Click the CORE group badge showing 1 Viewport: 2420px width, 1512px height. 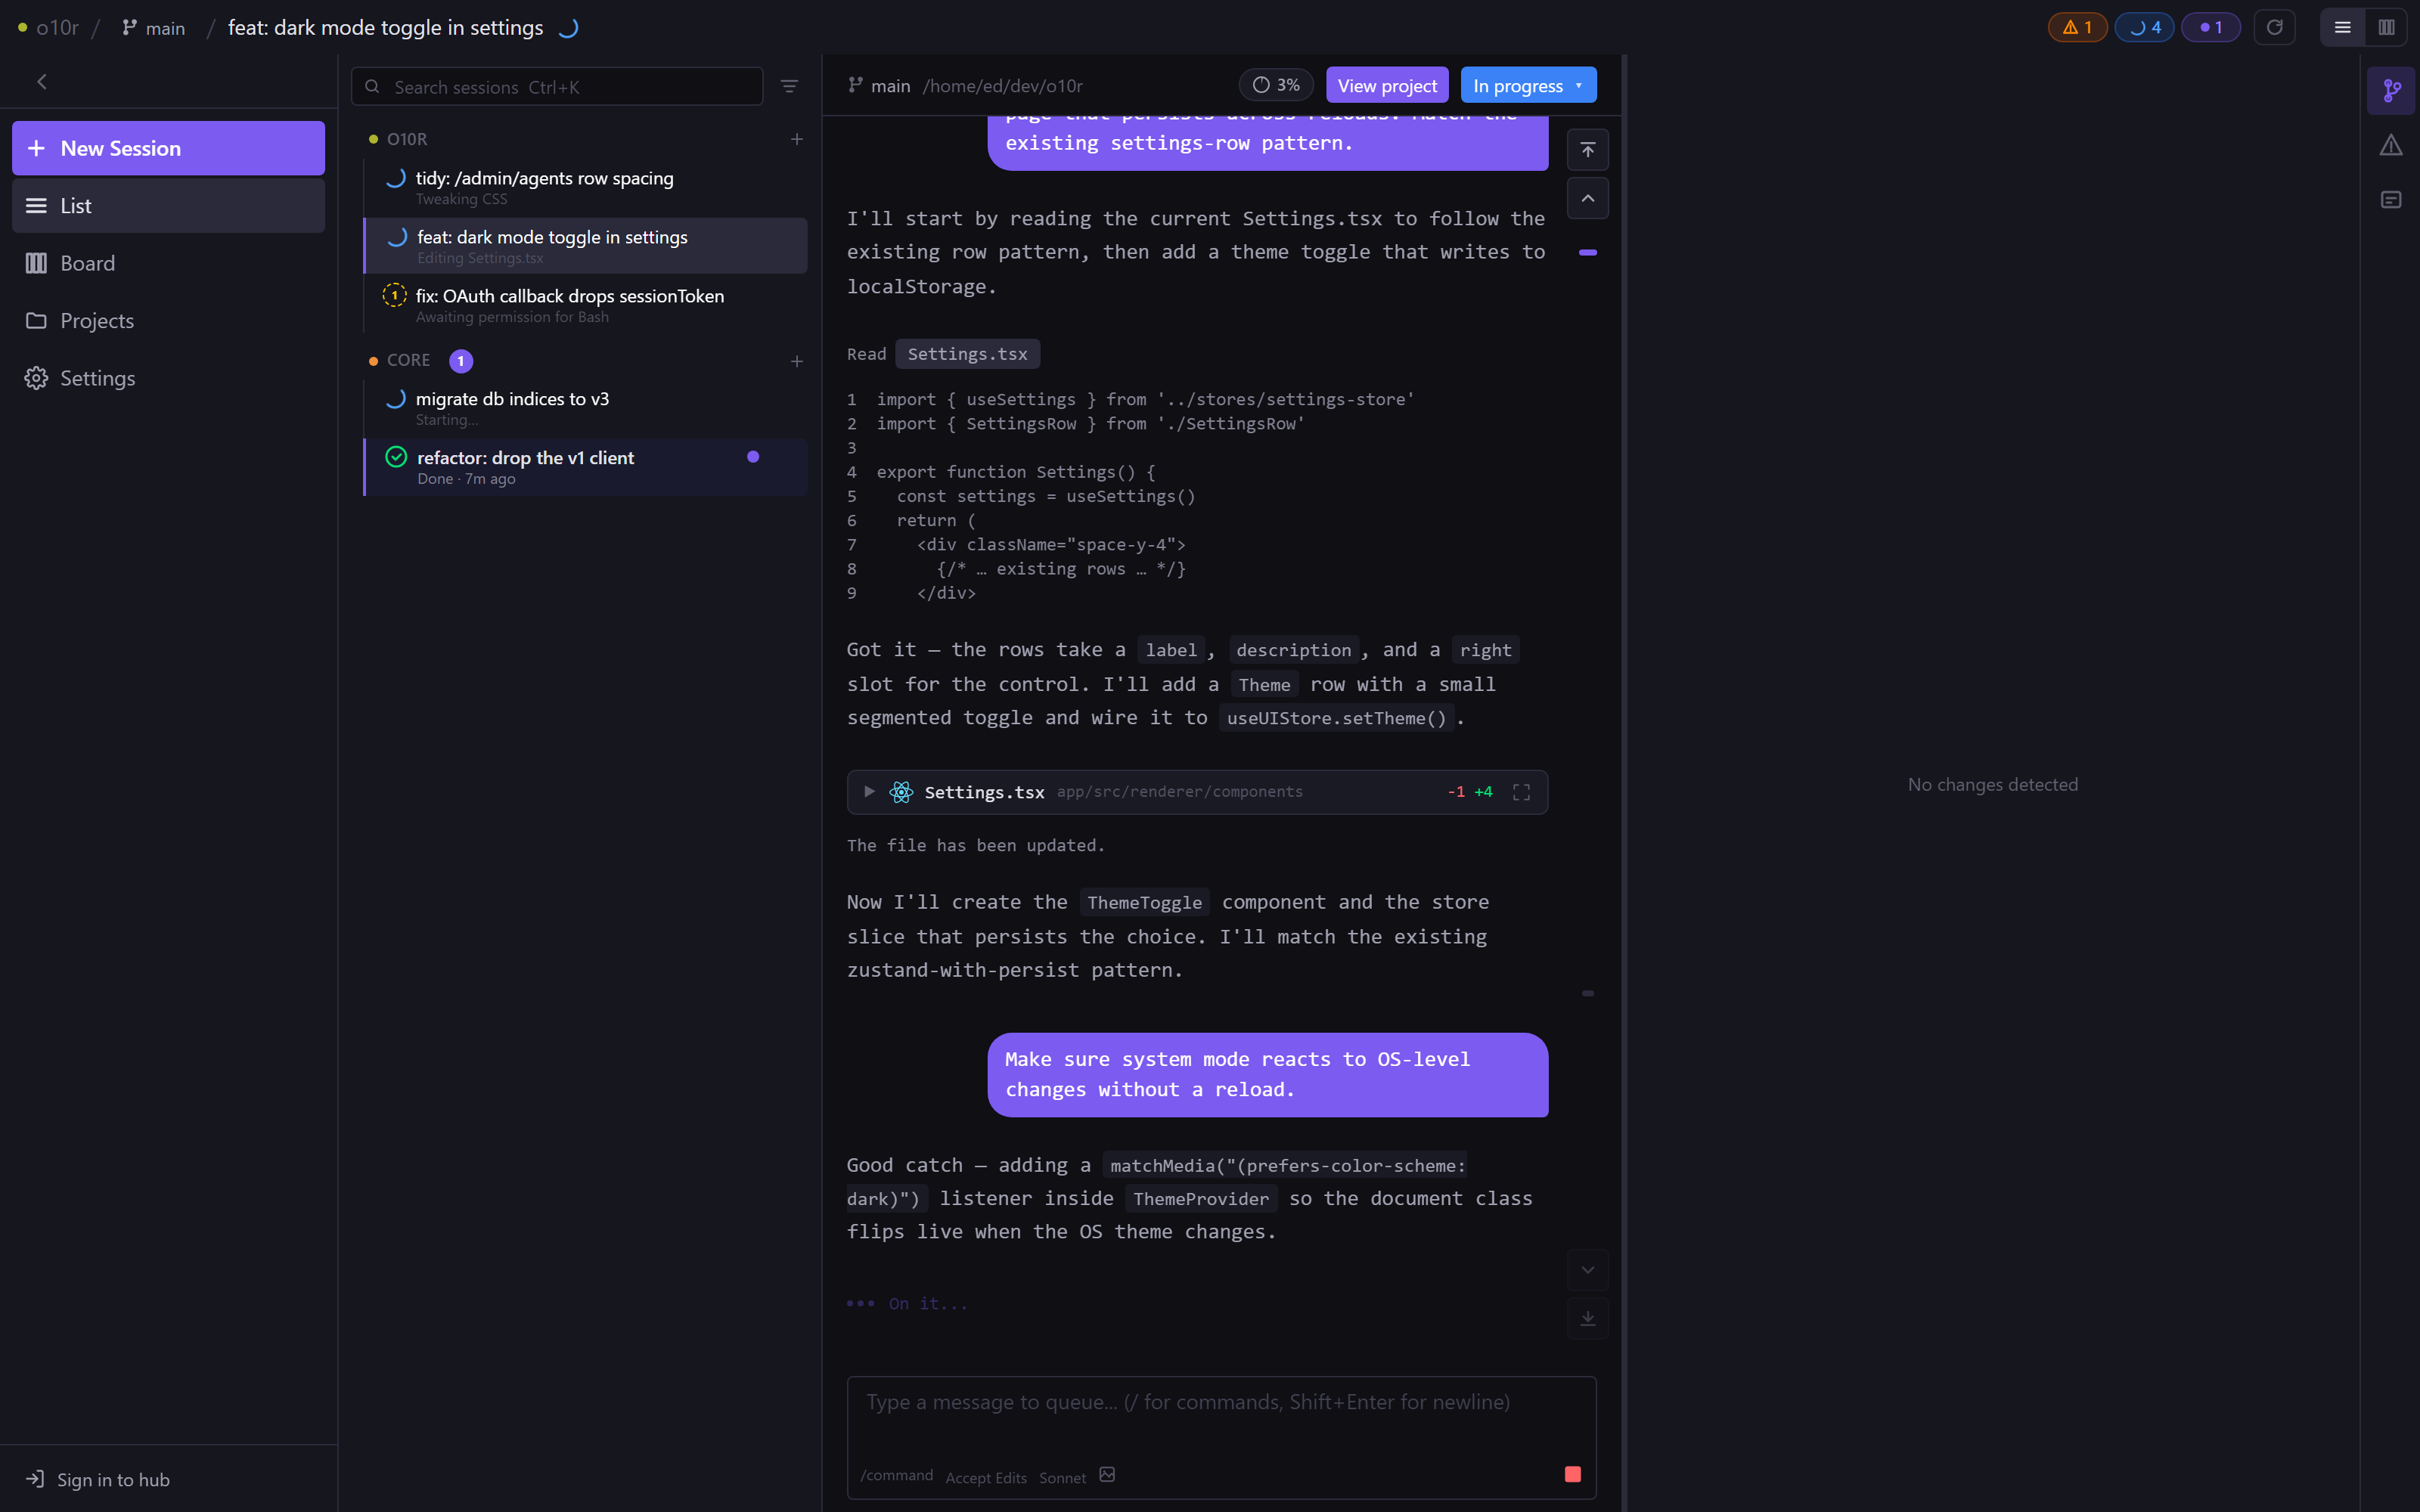461,361
